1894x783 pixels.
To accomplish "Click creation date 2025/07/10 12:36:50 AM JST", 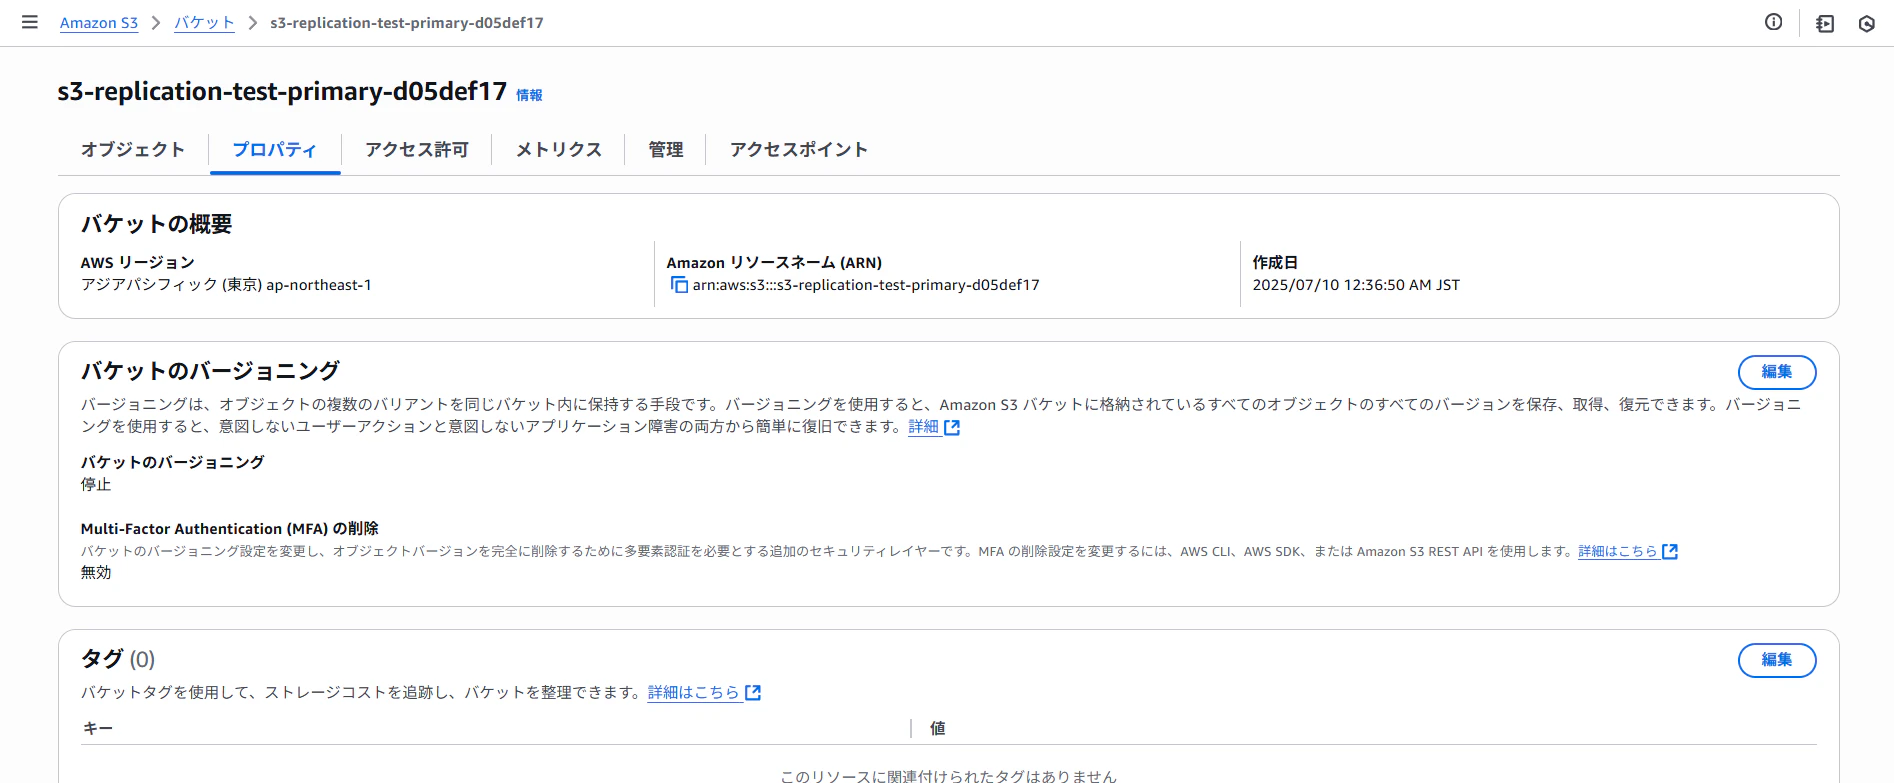I will point(1356,285).
